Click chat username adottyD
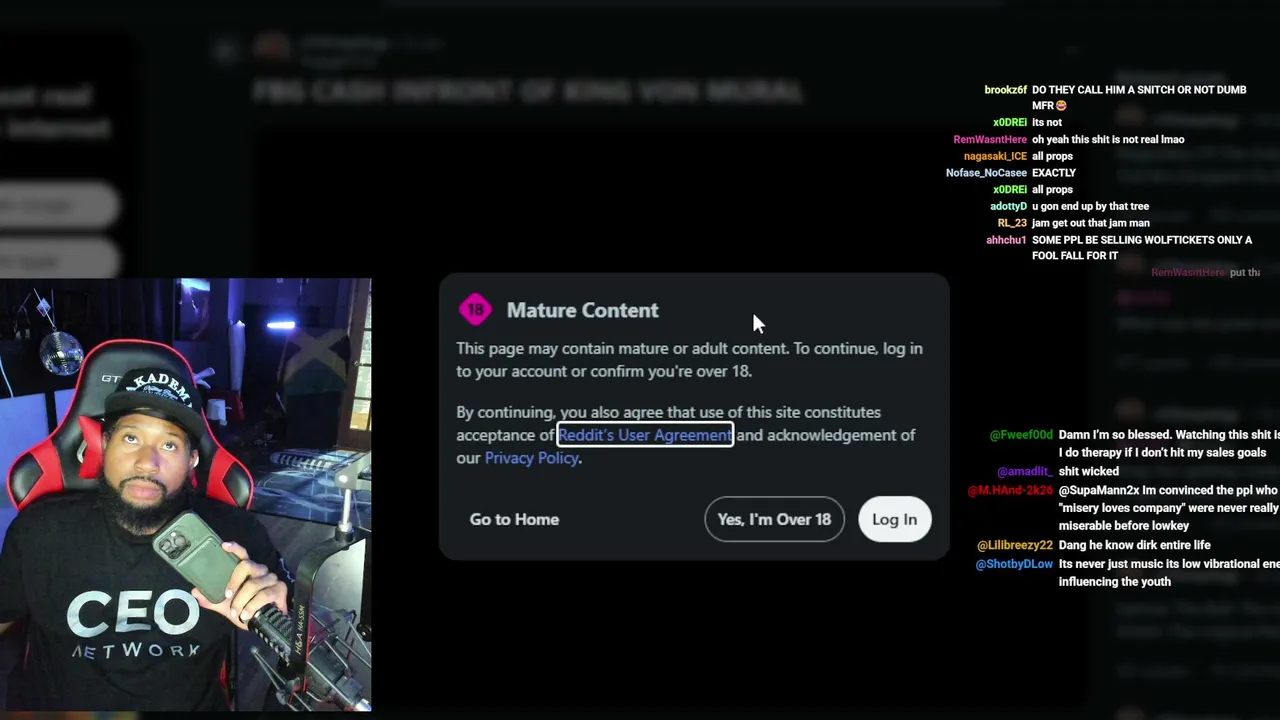Image resolution: width=1280 pixels, height=720 pixels. point(1008,206)
